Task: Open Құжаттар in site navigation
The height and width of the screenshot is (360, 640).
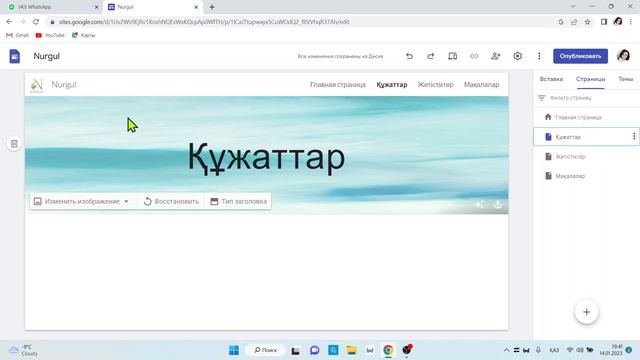Action: click(x=392, y=84)
